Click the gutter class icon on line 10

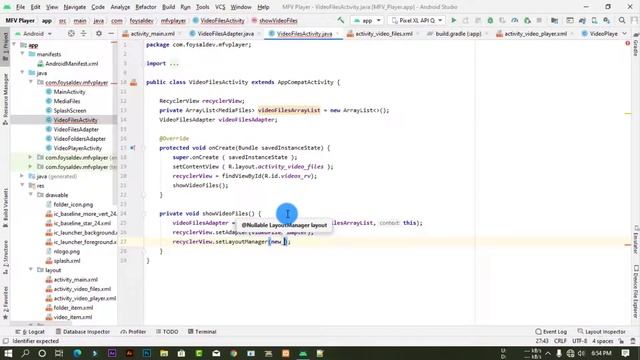pyautogui.click(x=133, y=82)
